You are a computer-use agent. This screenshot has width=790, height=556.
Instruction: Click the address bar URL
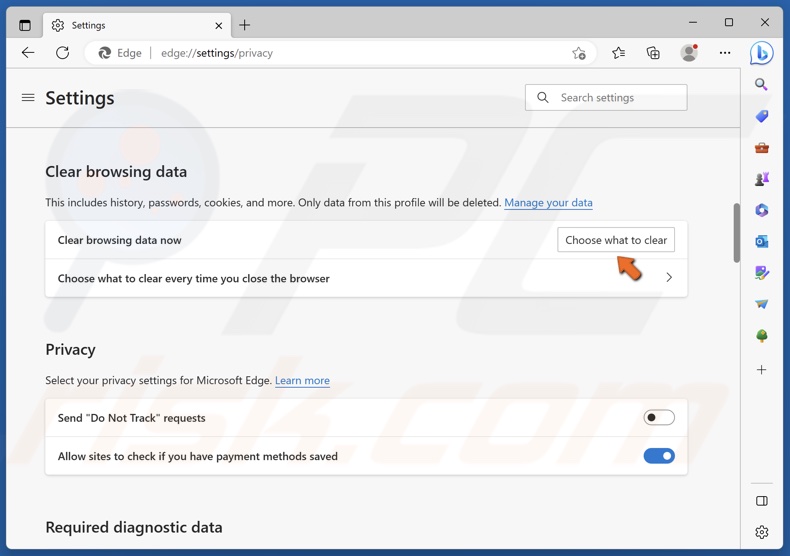[217, 53]
